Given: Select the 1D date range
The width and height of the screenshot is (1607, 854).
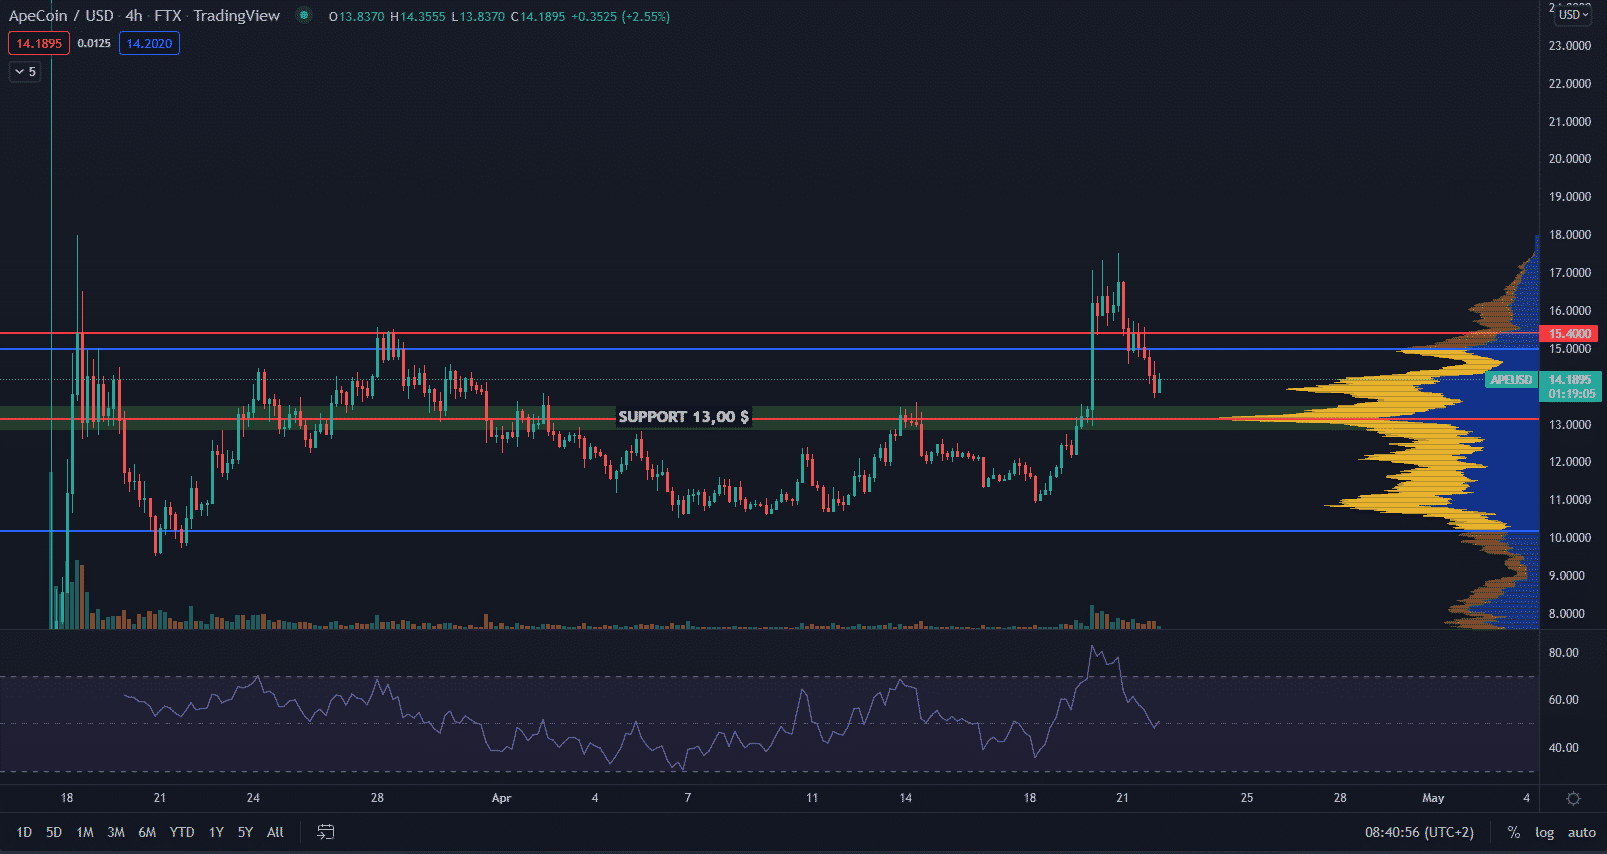Looking at the screenshot, I should pos(24,832).
